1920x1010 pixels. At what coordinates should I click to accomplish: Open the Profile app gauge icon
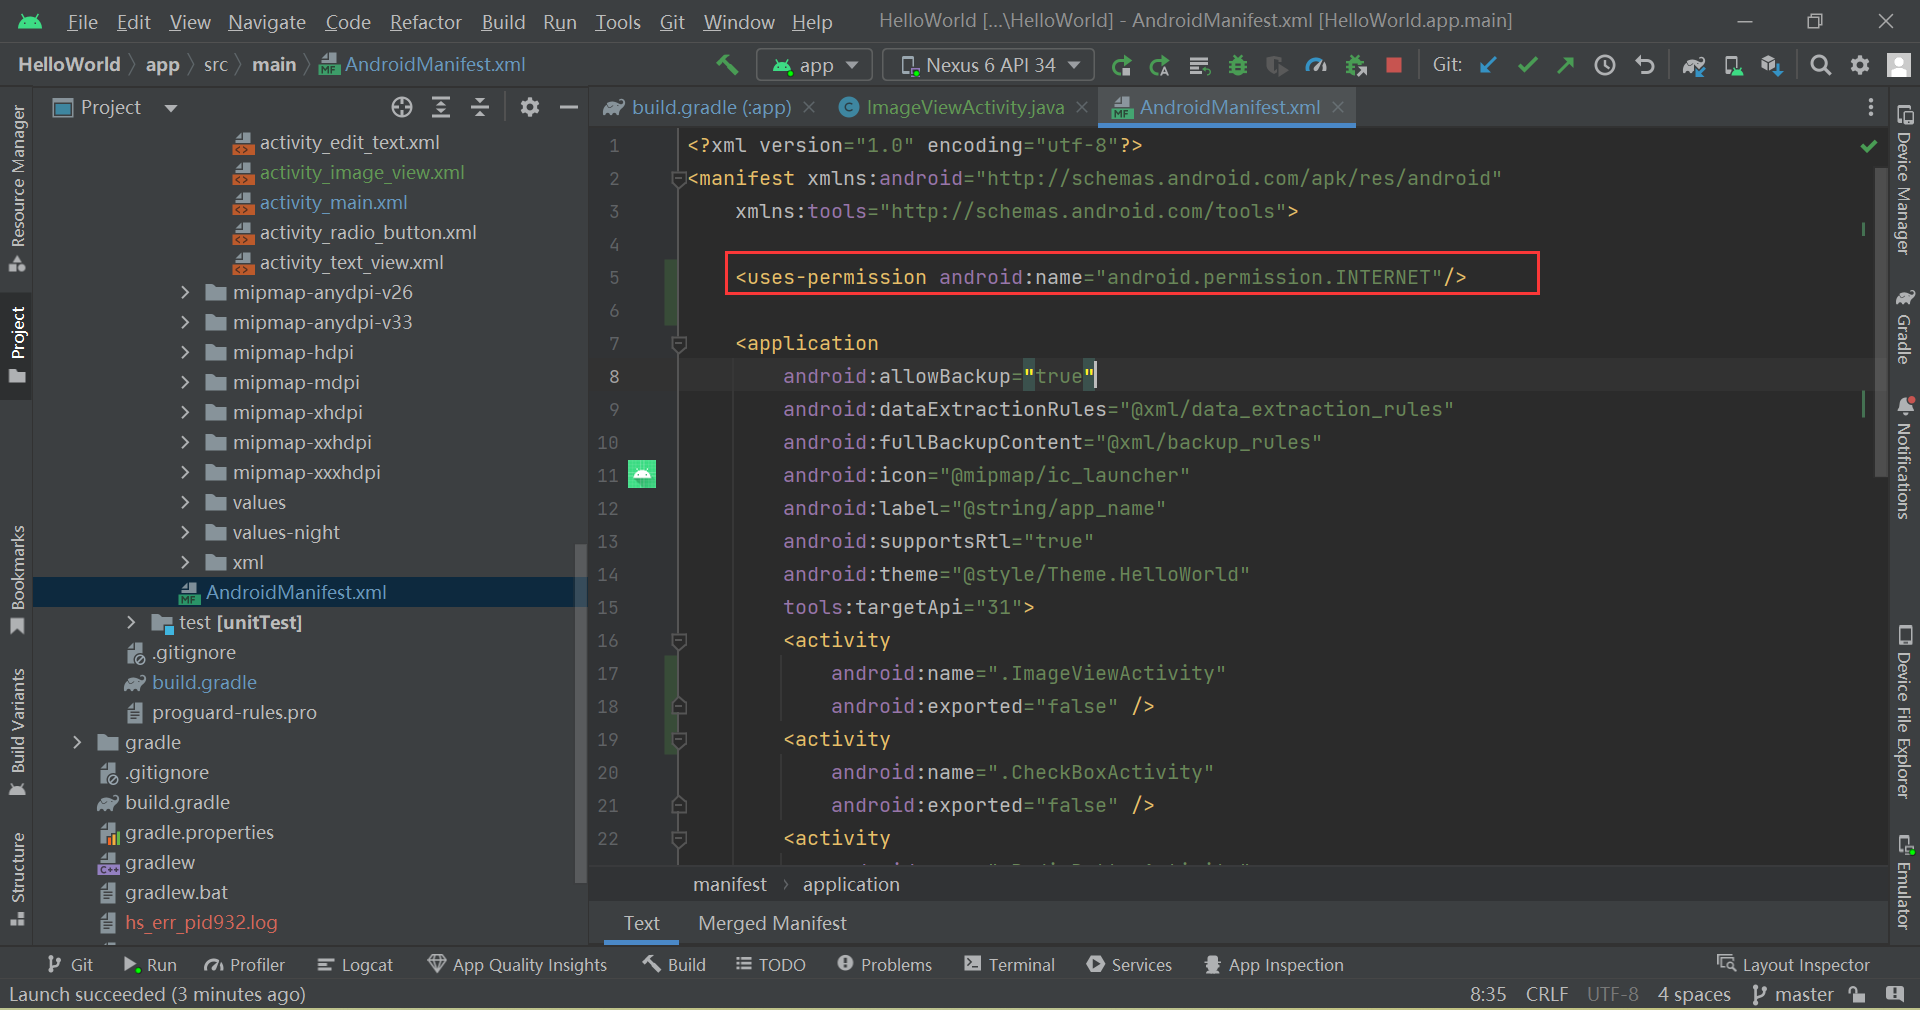coord(1316,65)
